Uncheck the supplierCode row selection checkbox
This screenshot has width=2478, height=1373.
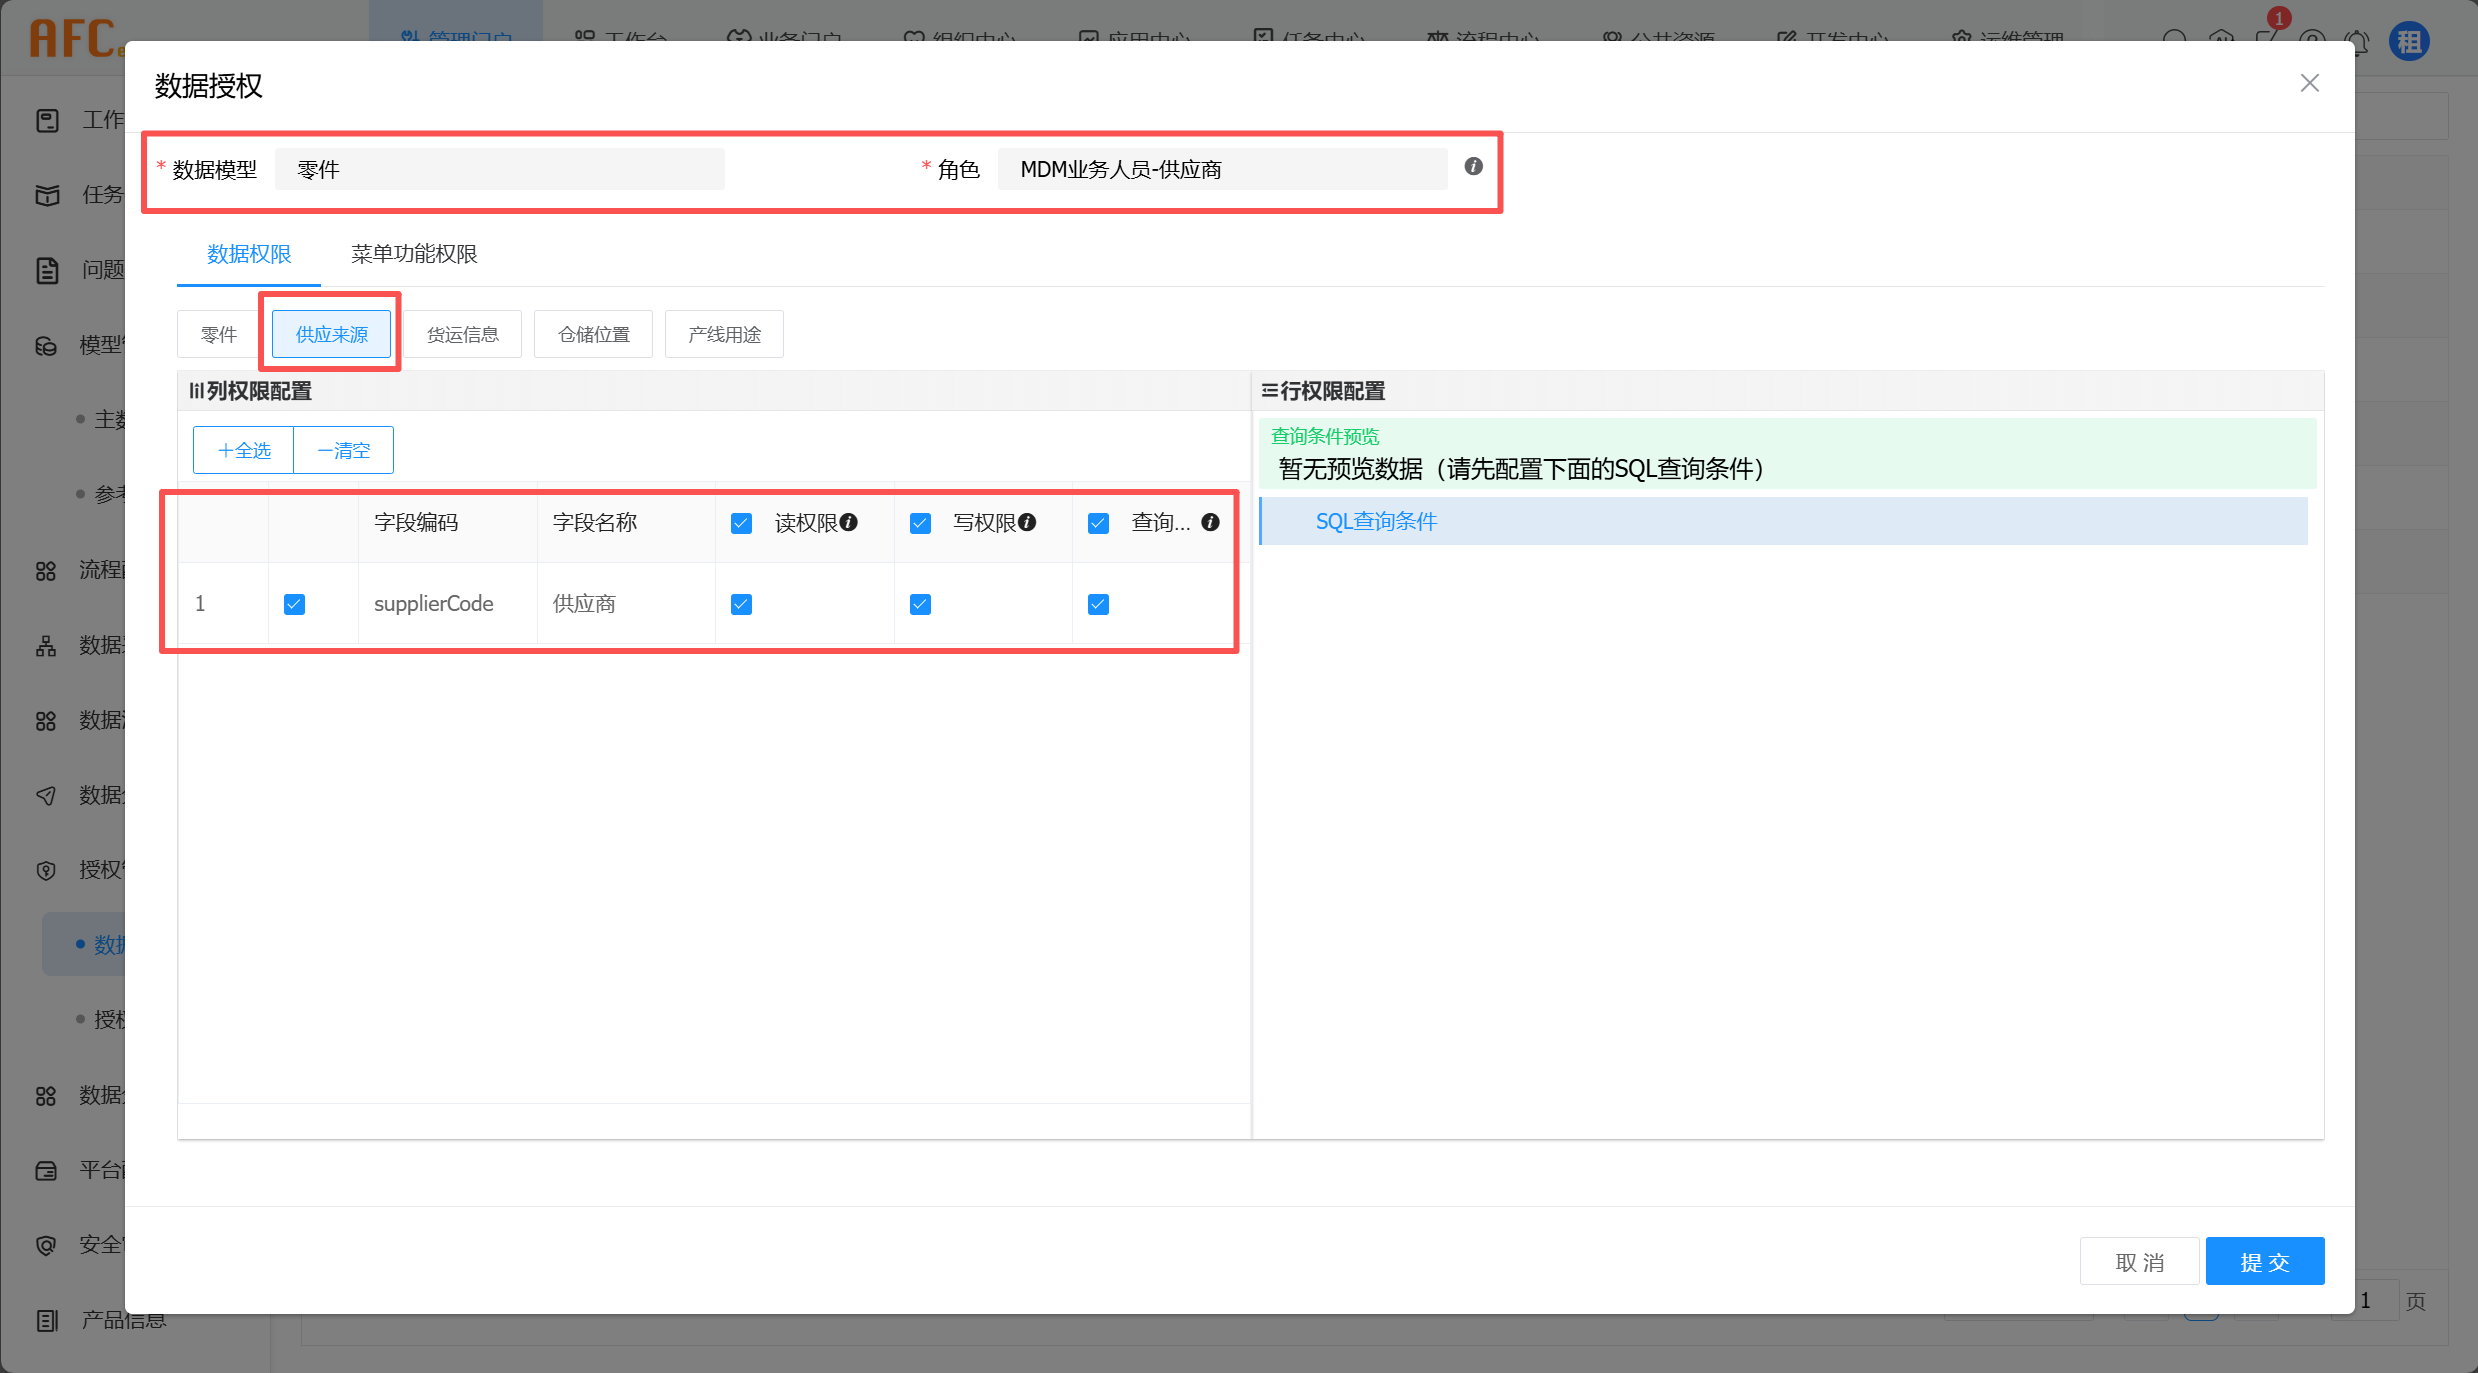pos(294,604)
